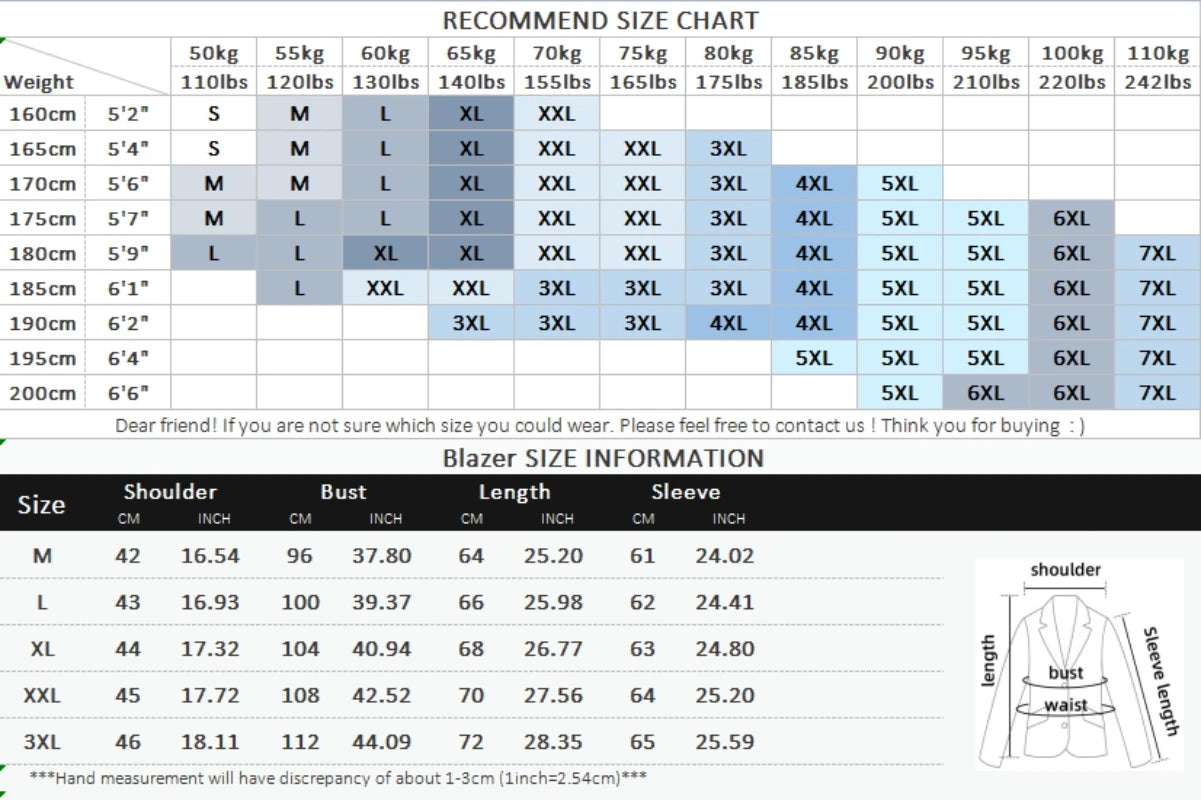Select the 50kg weight column header
Image resolution: width=1201 pixels, height=800 pixels.
[214, 54]
